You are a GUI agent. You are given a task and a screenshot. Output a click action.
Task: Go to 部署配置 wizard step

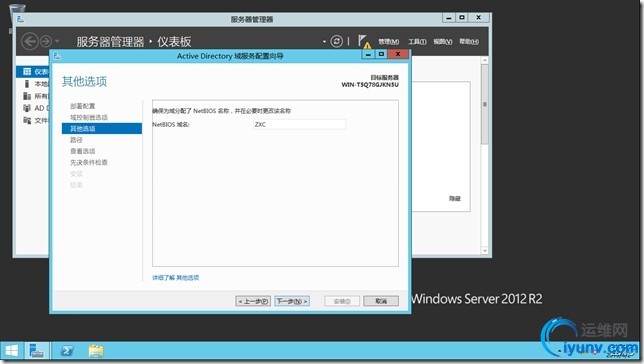[x=83, y=106]
